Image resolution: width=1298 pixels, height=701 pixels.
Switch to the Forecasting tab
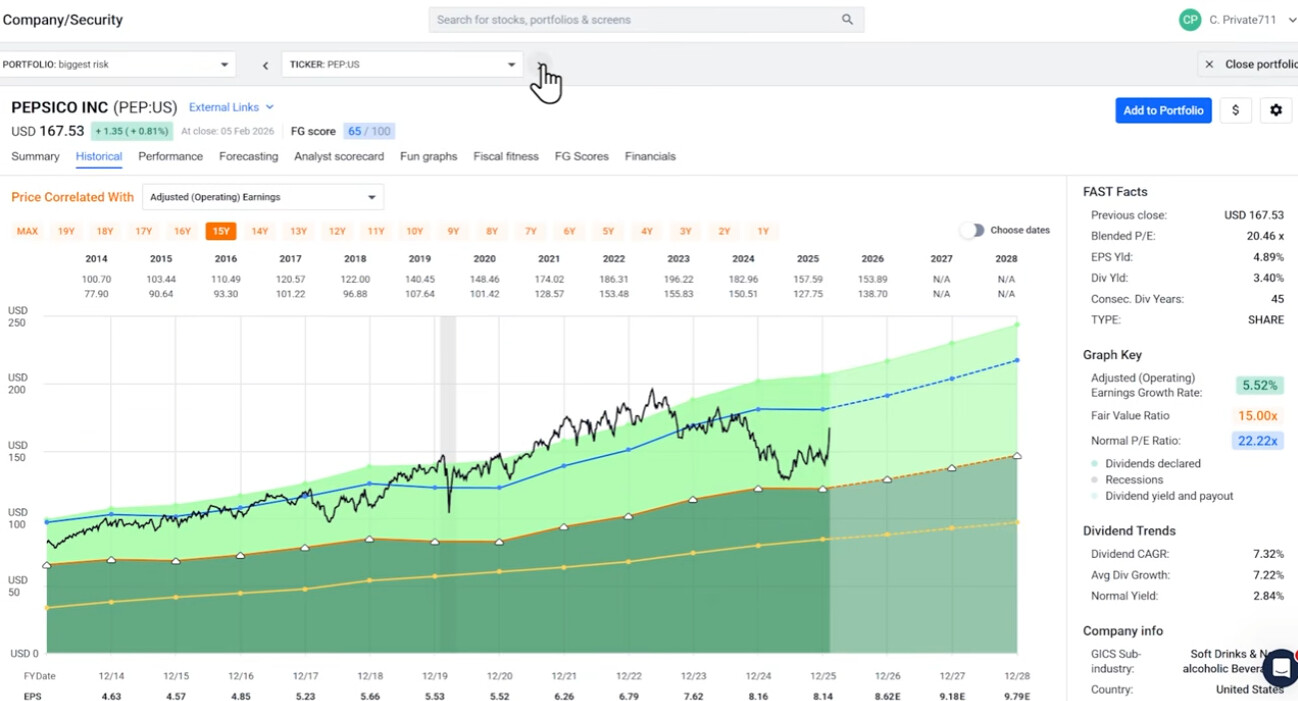tap(248, 156)
